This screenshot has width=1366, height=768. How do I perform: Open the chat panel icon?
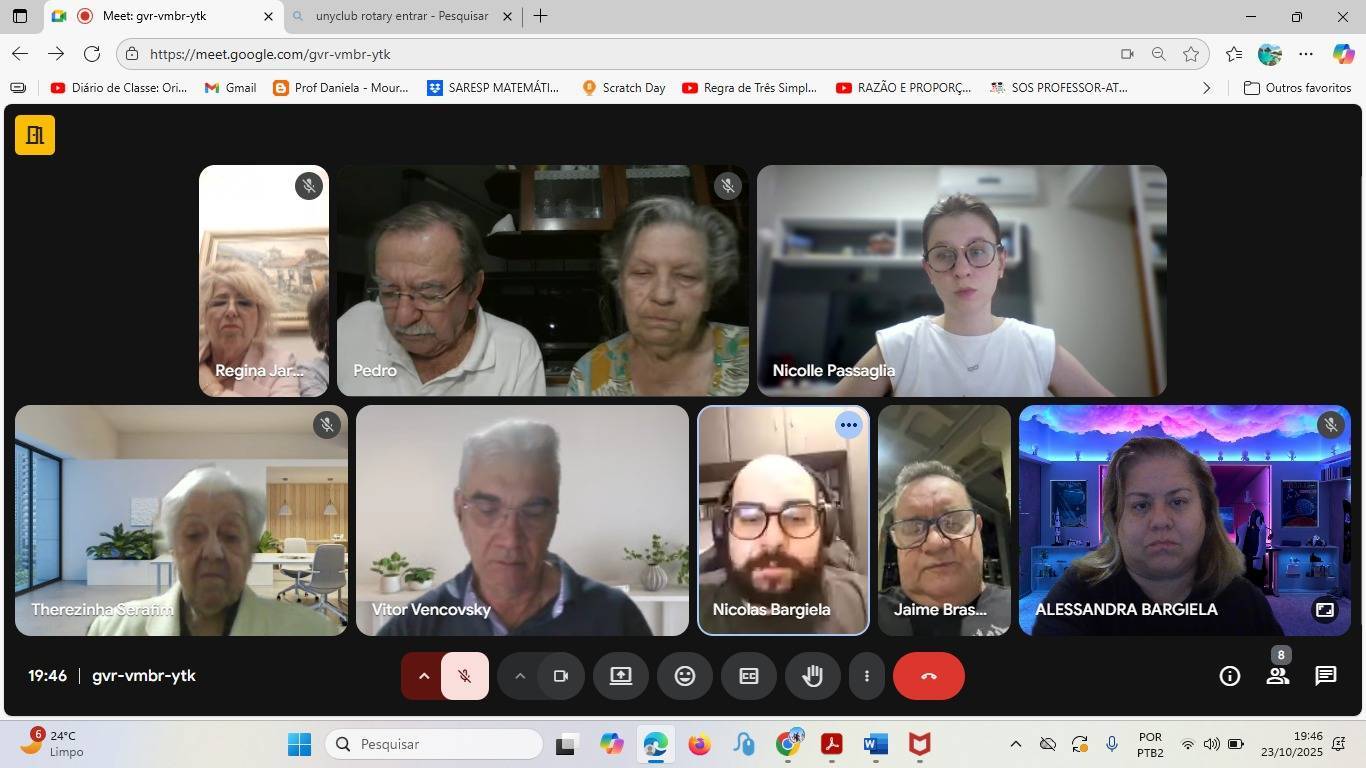click(1325, 676)
